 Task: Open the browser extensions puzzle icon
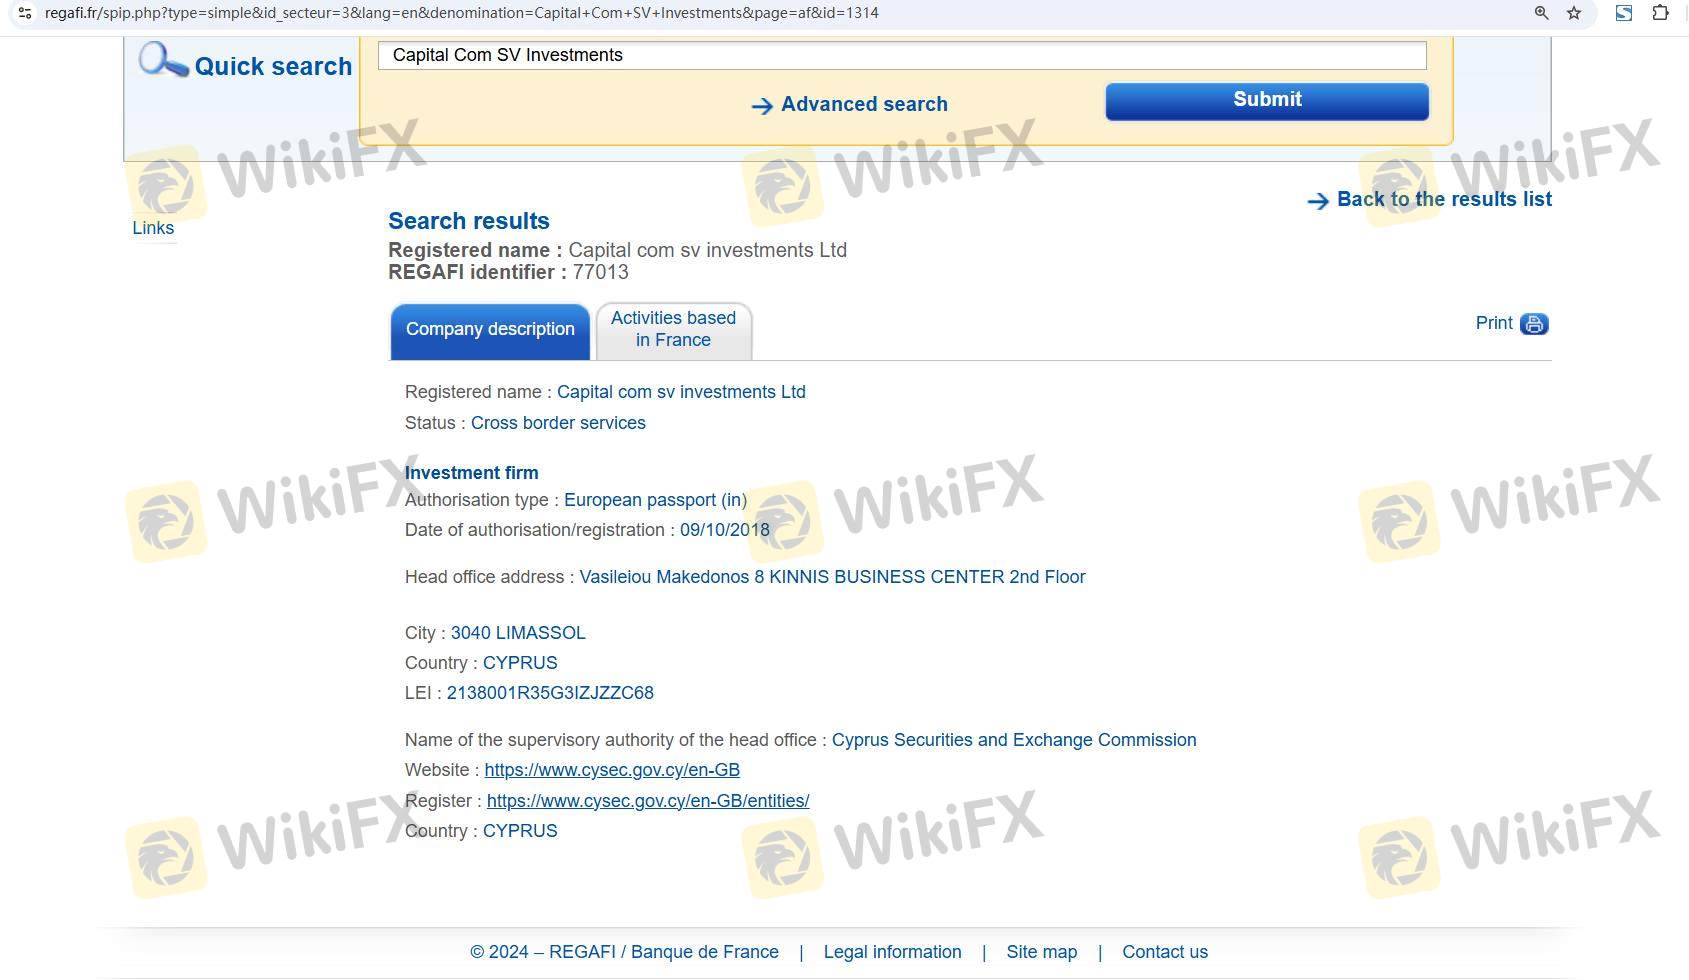(x=1660, y=13)
